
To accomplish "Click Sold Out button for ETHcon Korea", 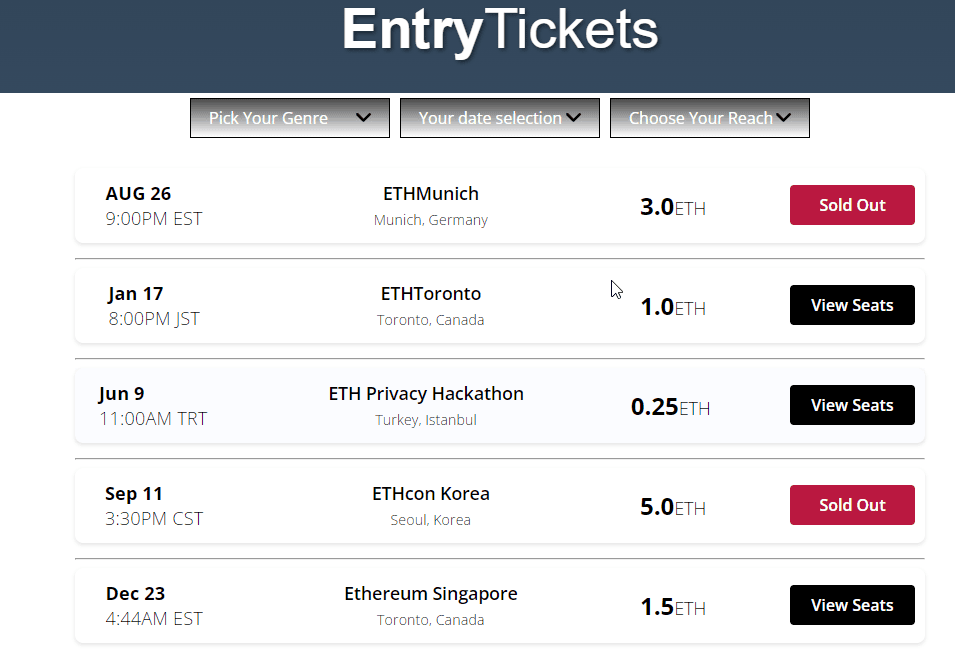I will point(852,505).
